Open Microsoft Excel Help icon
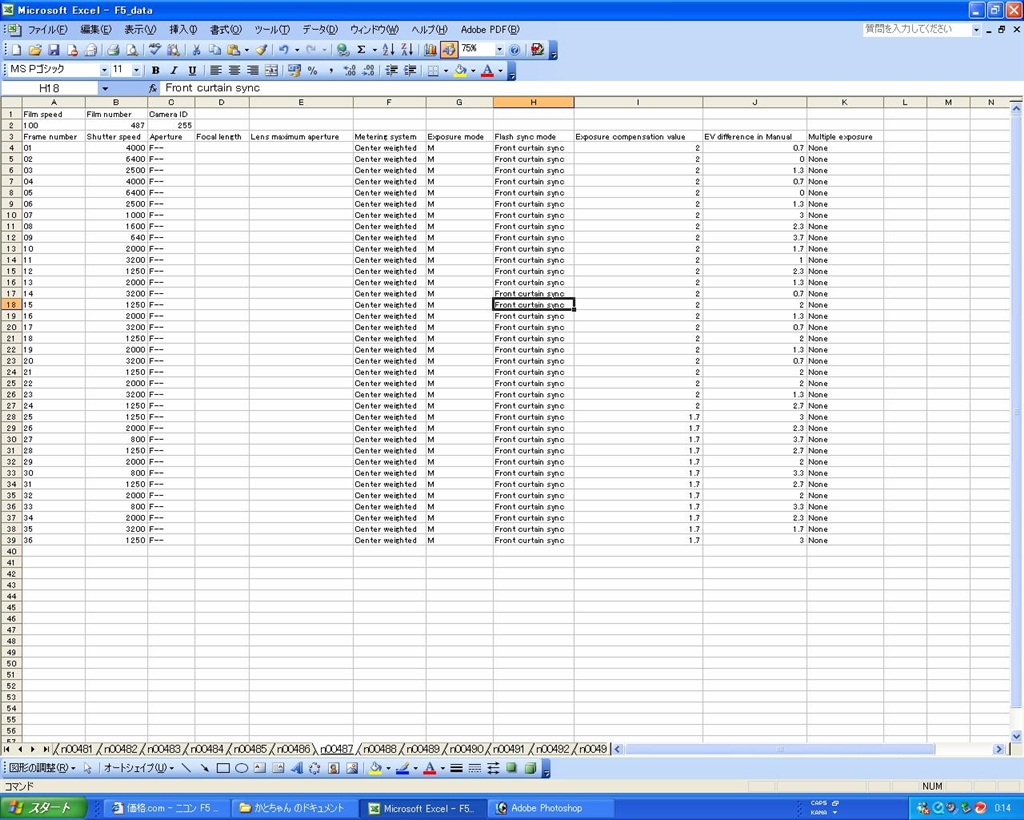Image resolution: width=1024 pixels, height=820 pixels. pos(515,50)
